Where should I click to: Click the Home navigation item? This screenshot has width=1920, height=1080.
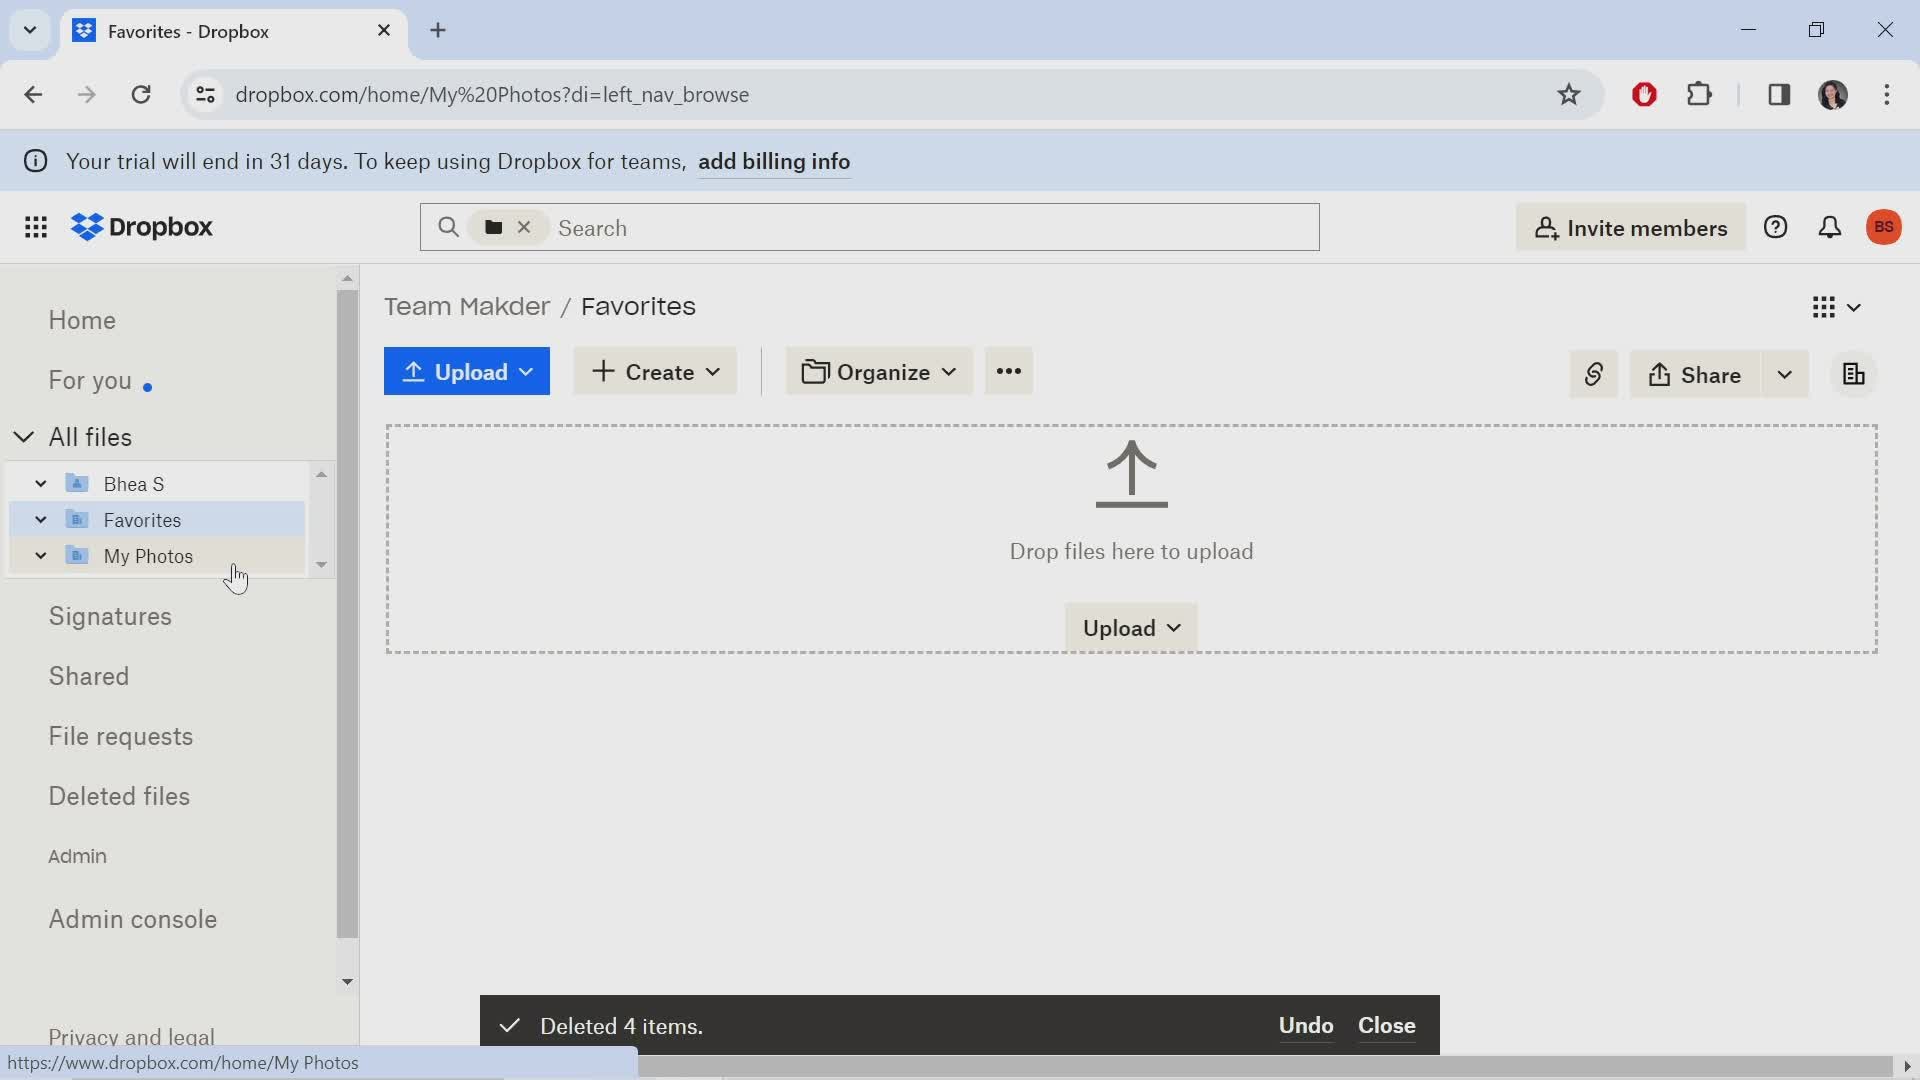coord(82,320)
